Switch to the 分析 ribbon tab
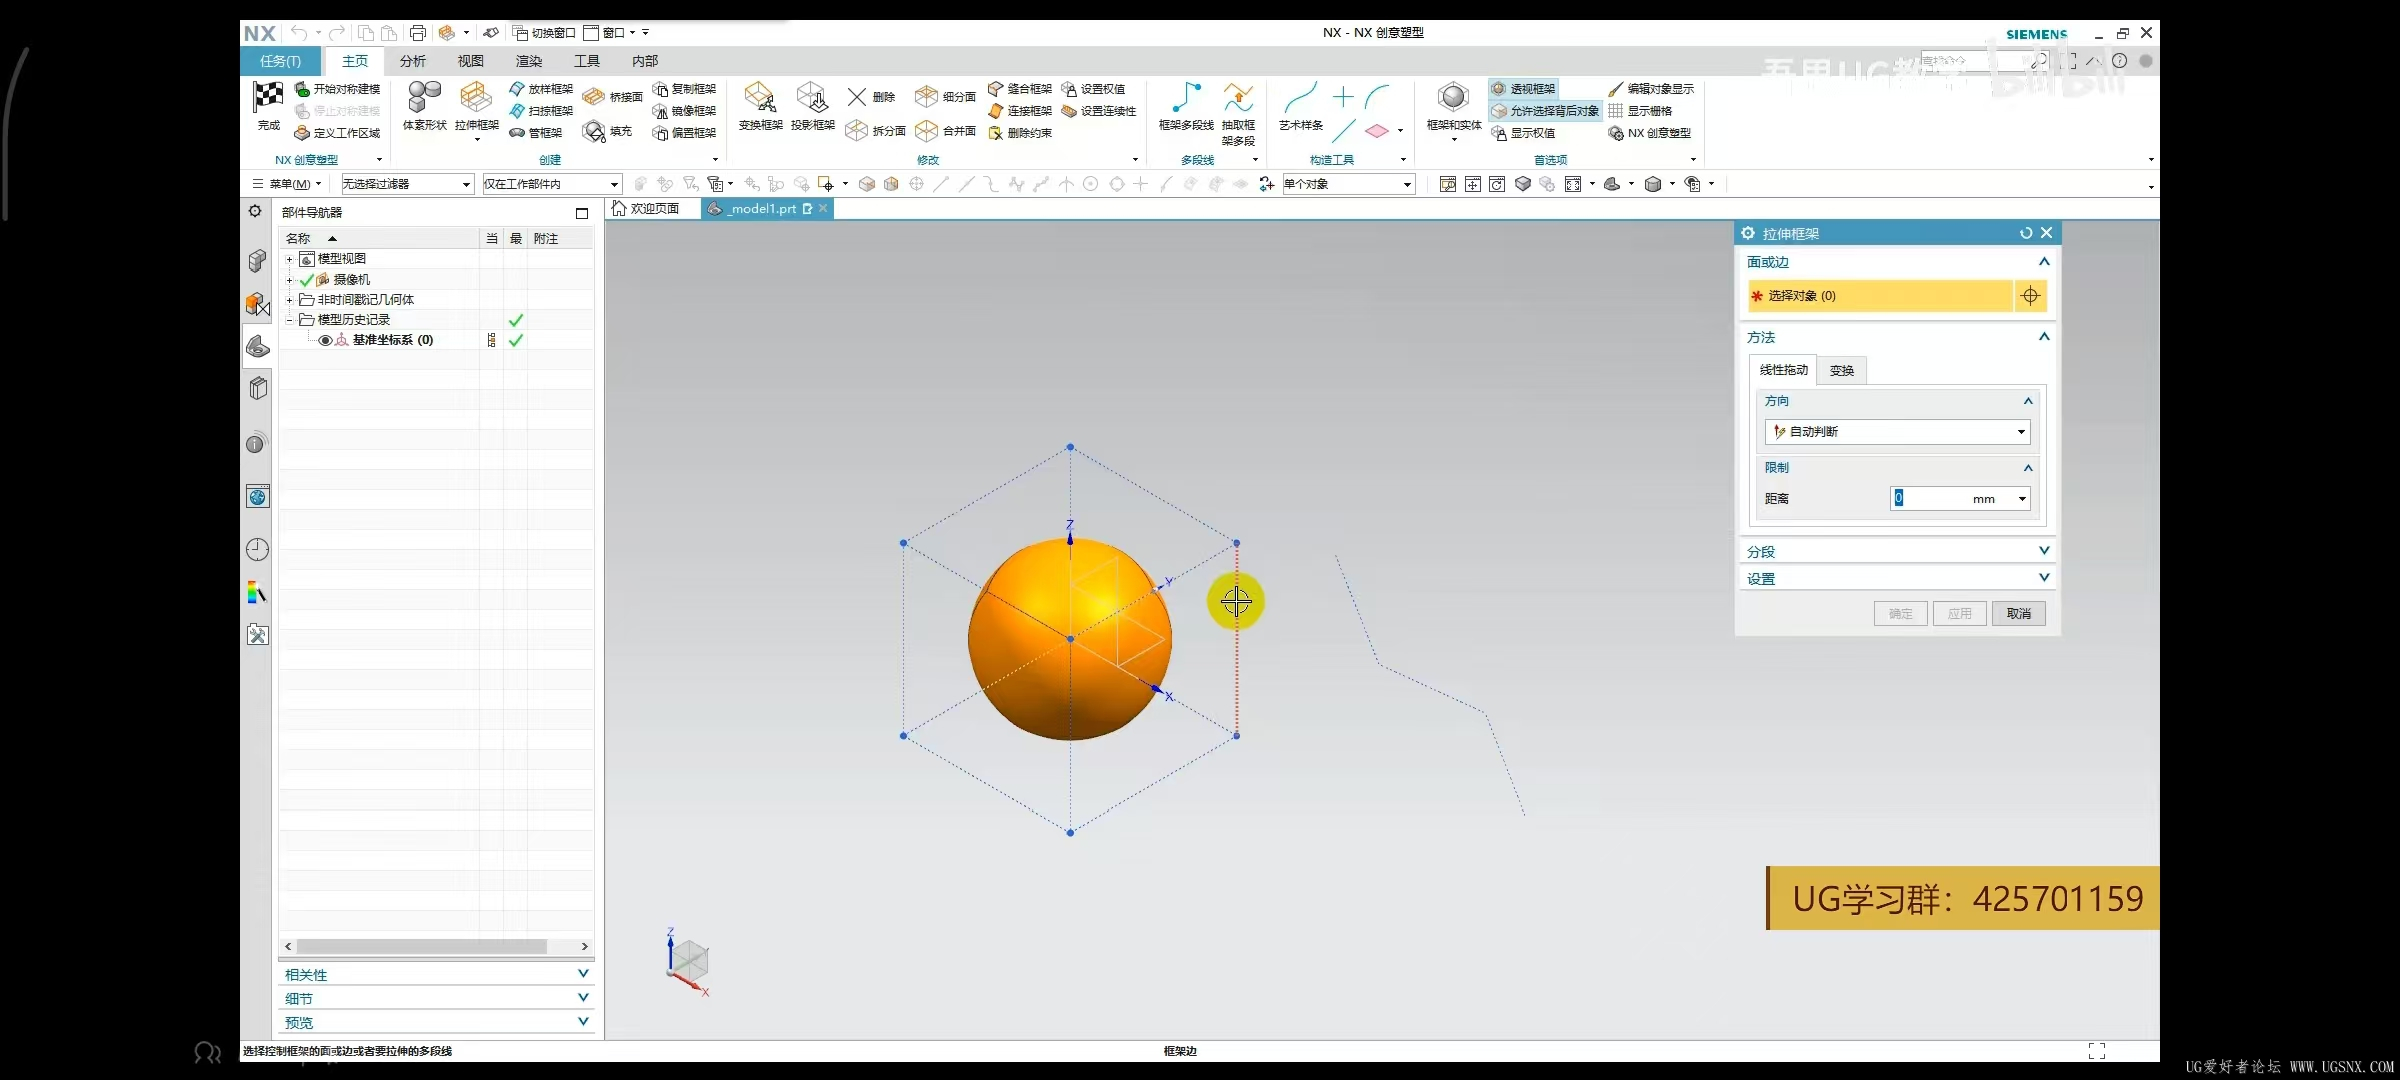2400x1080 pixels. (x=412, y=61)
